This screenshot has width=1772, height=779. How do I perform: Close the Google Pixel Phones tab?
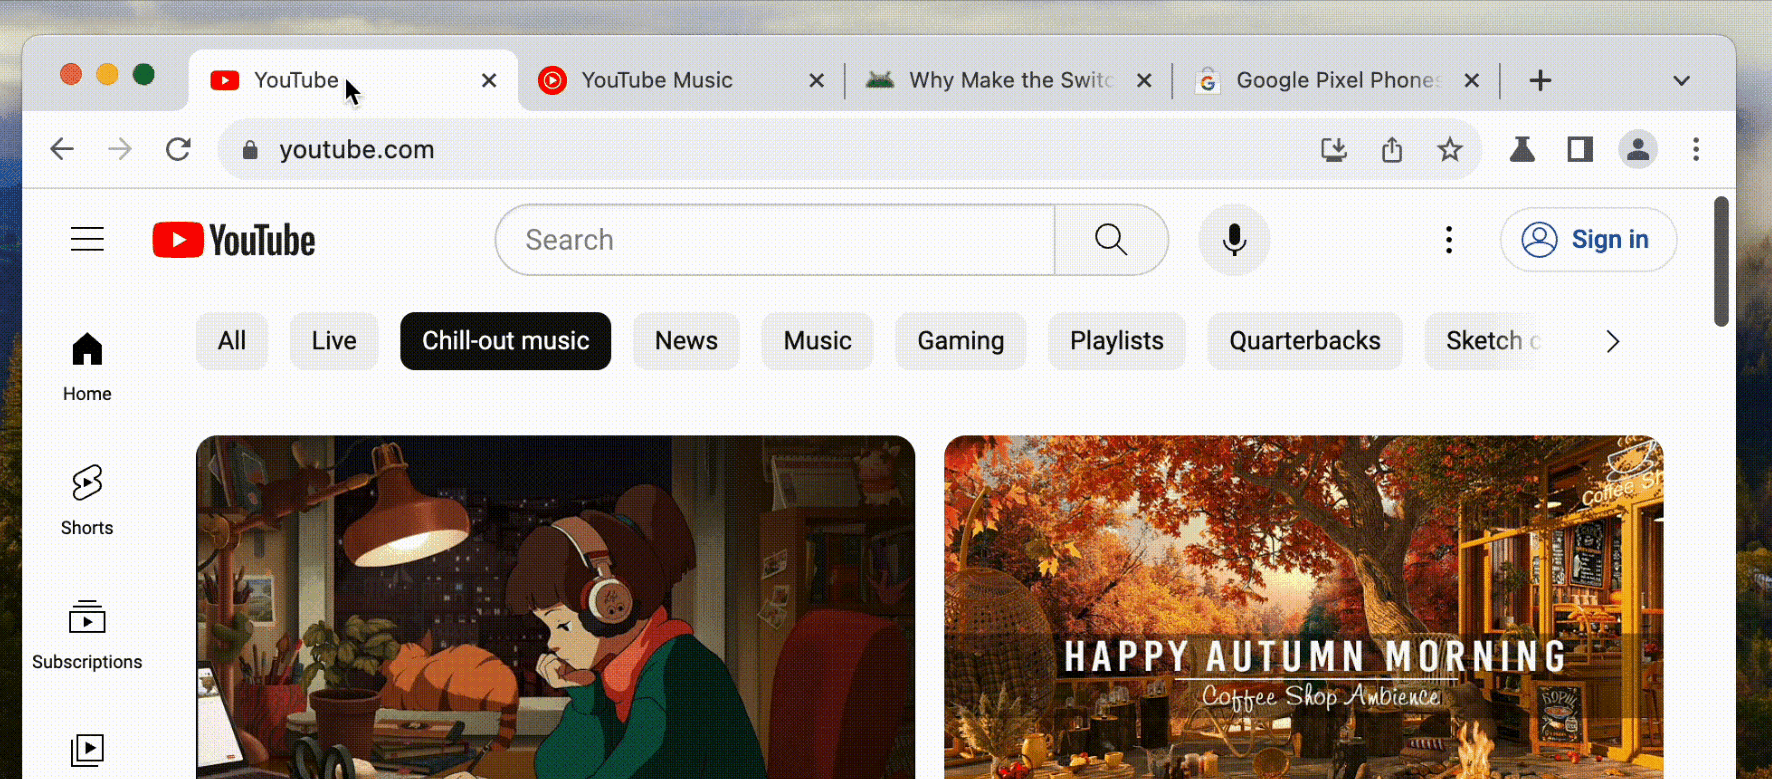pyautogui.click(x=1471, y=80)
